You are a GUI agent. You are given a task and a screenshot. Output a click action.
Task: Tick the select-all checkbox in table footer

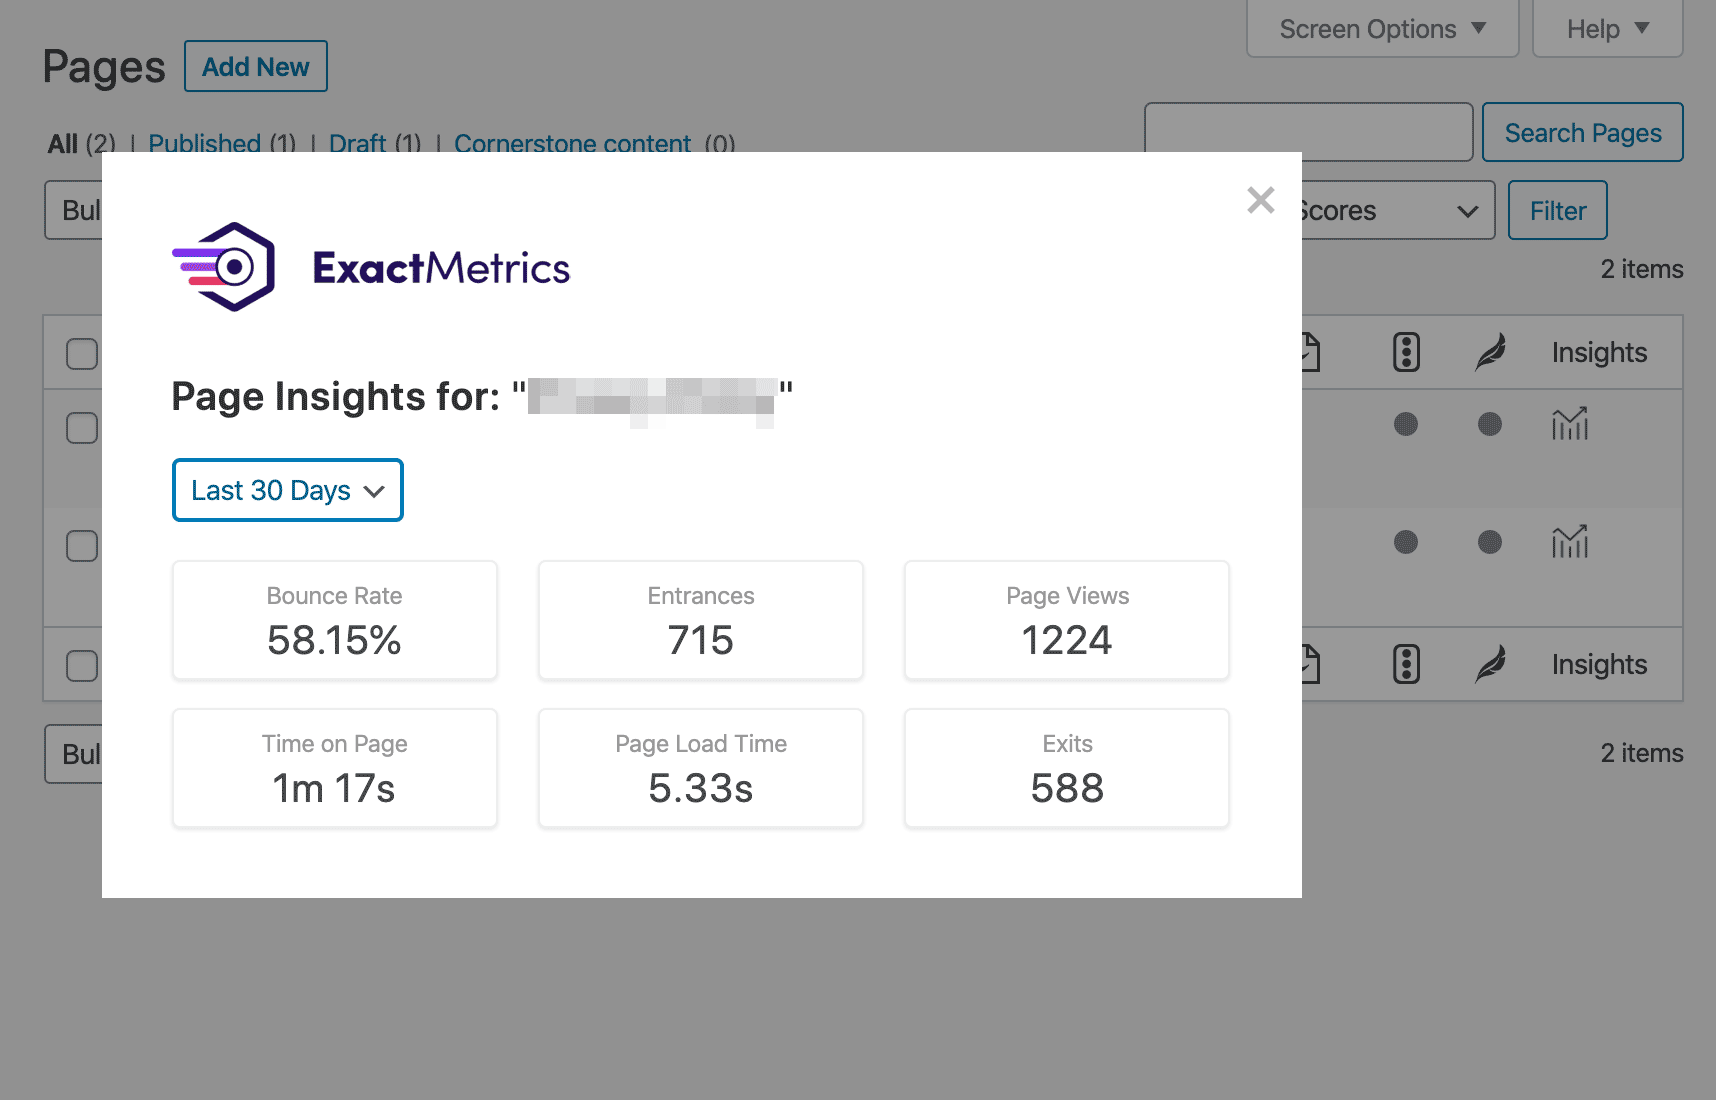coord(82,665)
